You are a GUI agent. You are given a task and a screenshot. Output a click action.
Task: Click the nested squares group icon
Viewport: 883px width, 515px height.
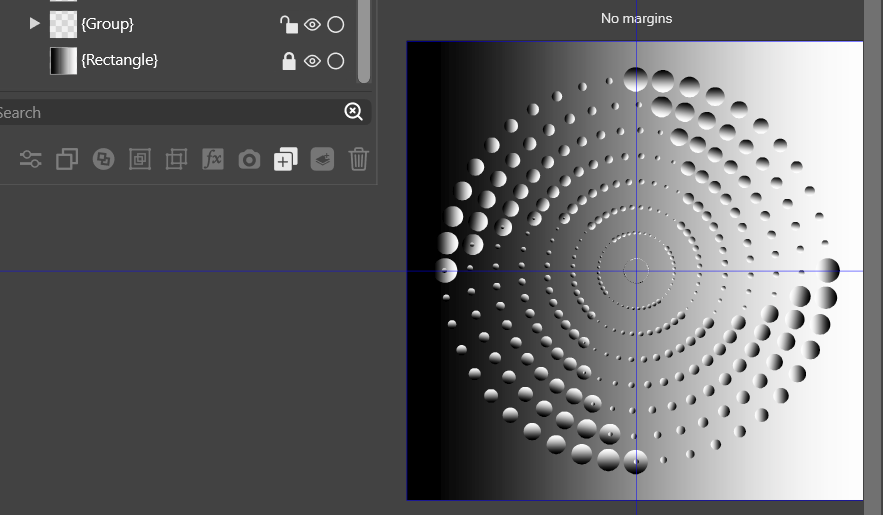coord(140,159)
